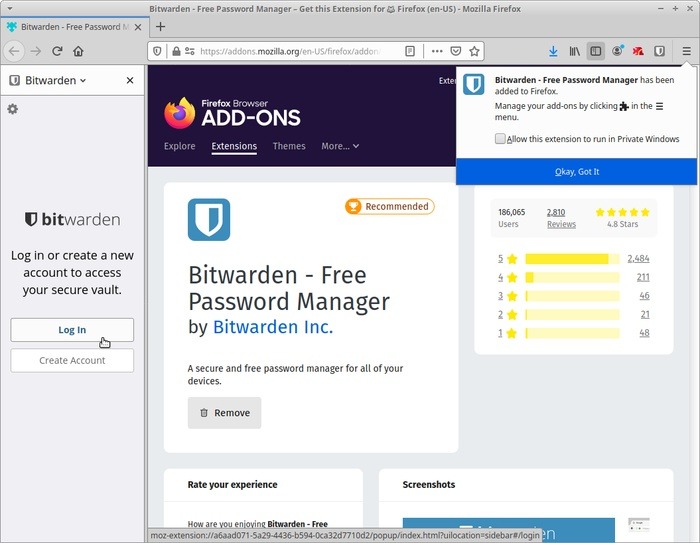Toggle Reader View icon
The width and height of the screenshot is (700, 543).
coord(410,51)
